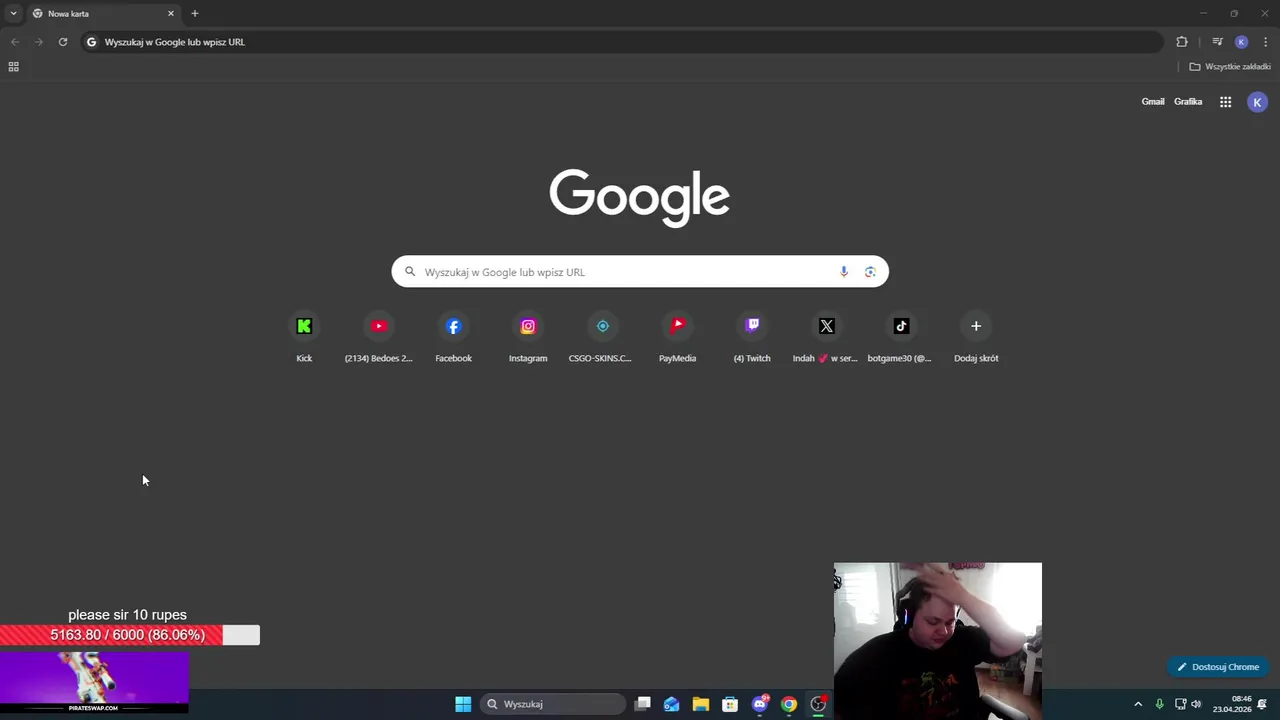This screenshot has width=1280, height=720.
Task: Click the taskbar Wyszukaj search box
Action: pos(552,704)
